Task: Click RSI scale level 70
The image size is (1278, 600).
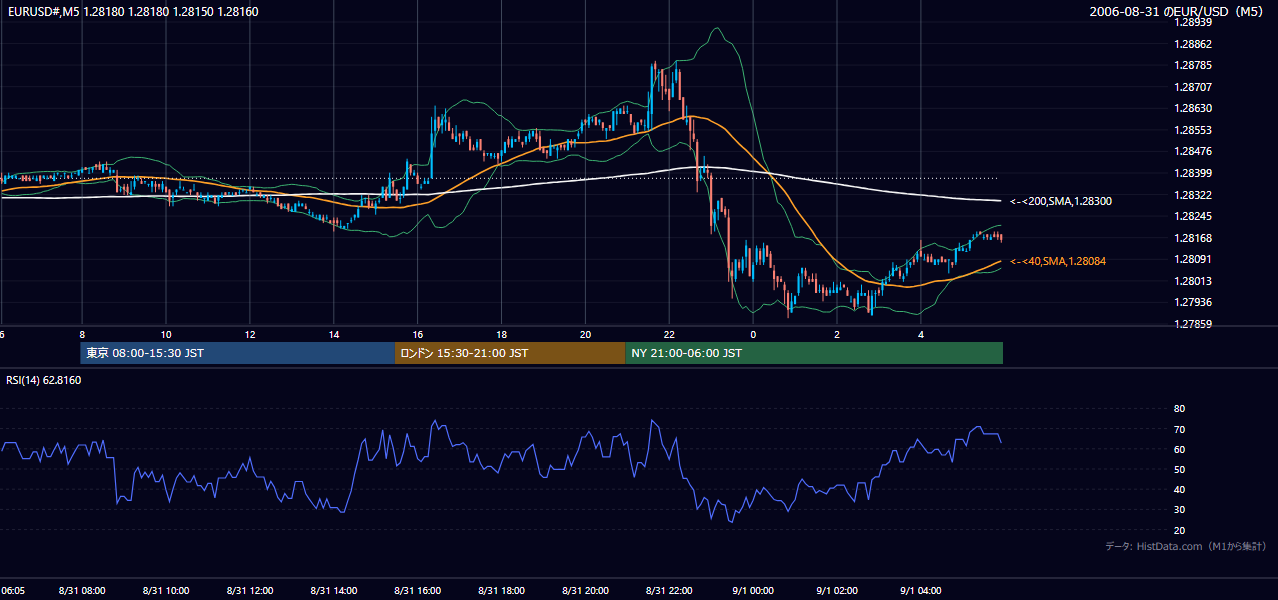Action: (x=1179, y=429)
